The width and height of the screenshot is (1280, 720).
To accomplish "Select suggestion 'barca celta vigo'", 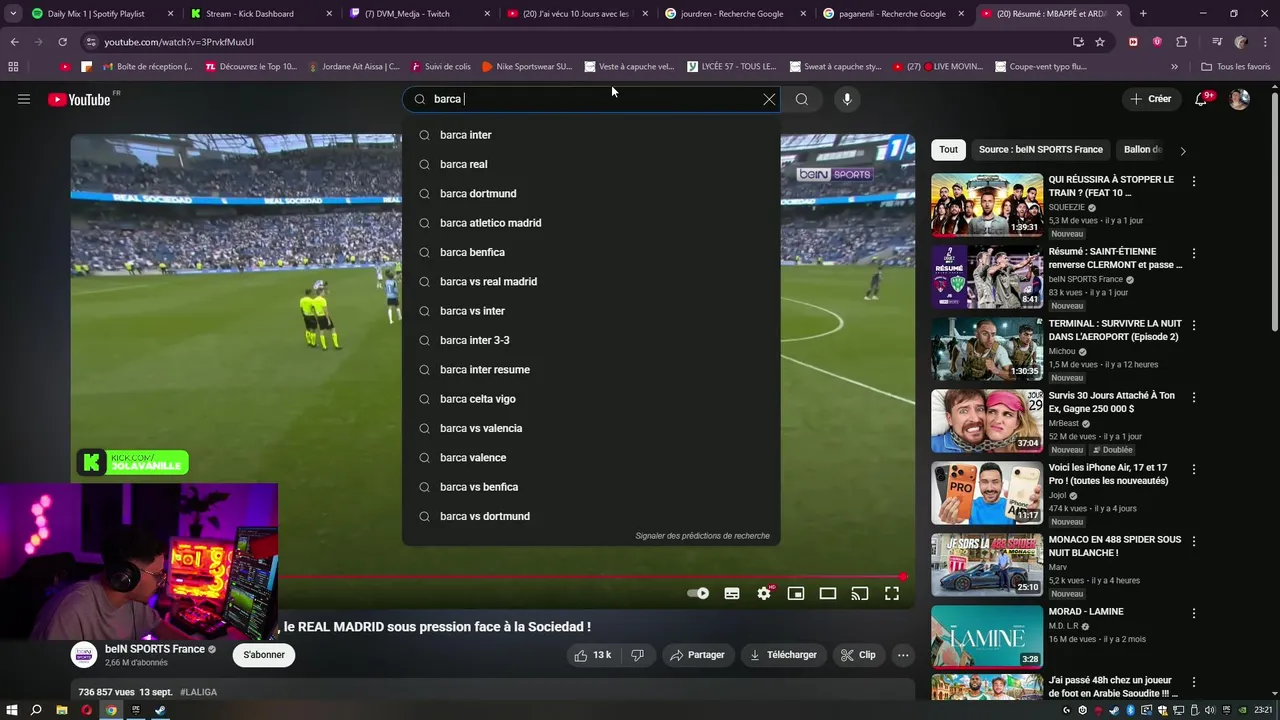I will (x=591, y=399).
